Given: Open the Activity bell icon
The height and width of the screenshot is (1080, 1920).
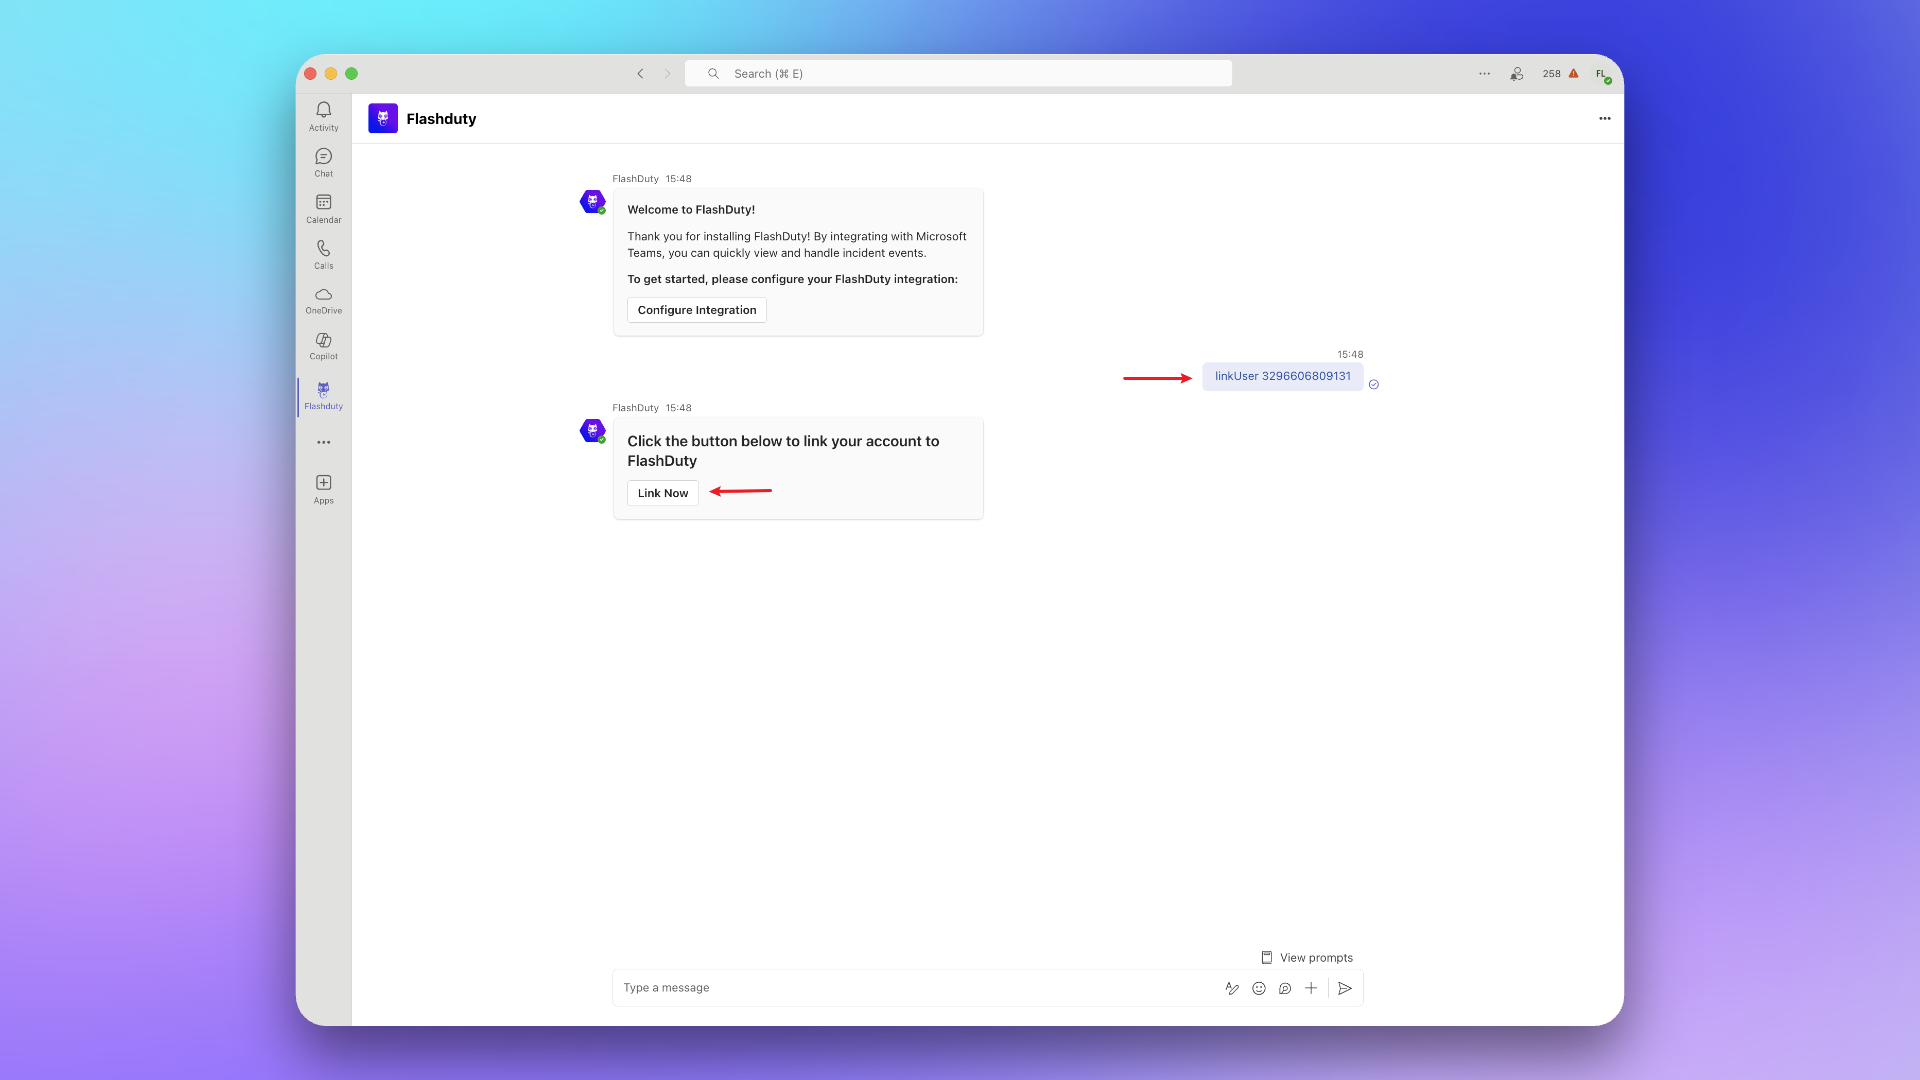Looking at the screenshot, I should click(x=323, y=116).
